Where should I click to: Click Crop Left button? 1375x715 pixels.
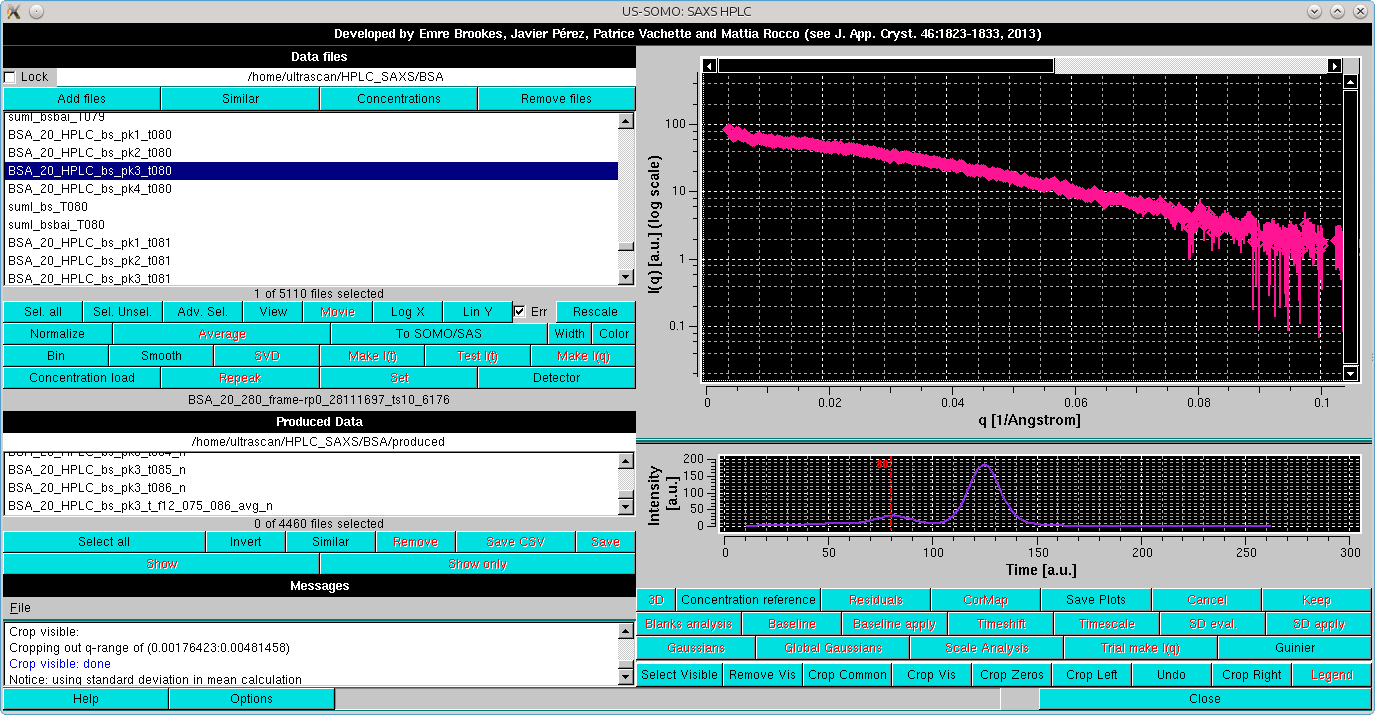1092,675
